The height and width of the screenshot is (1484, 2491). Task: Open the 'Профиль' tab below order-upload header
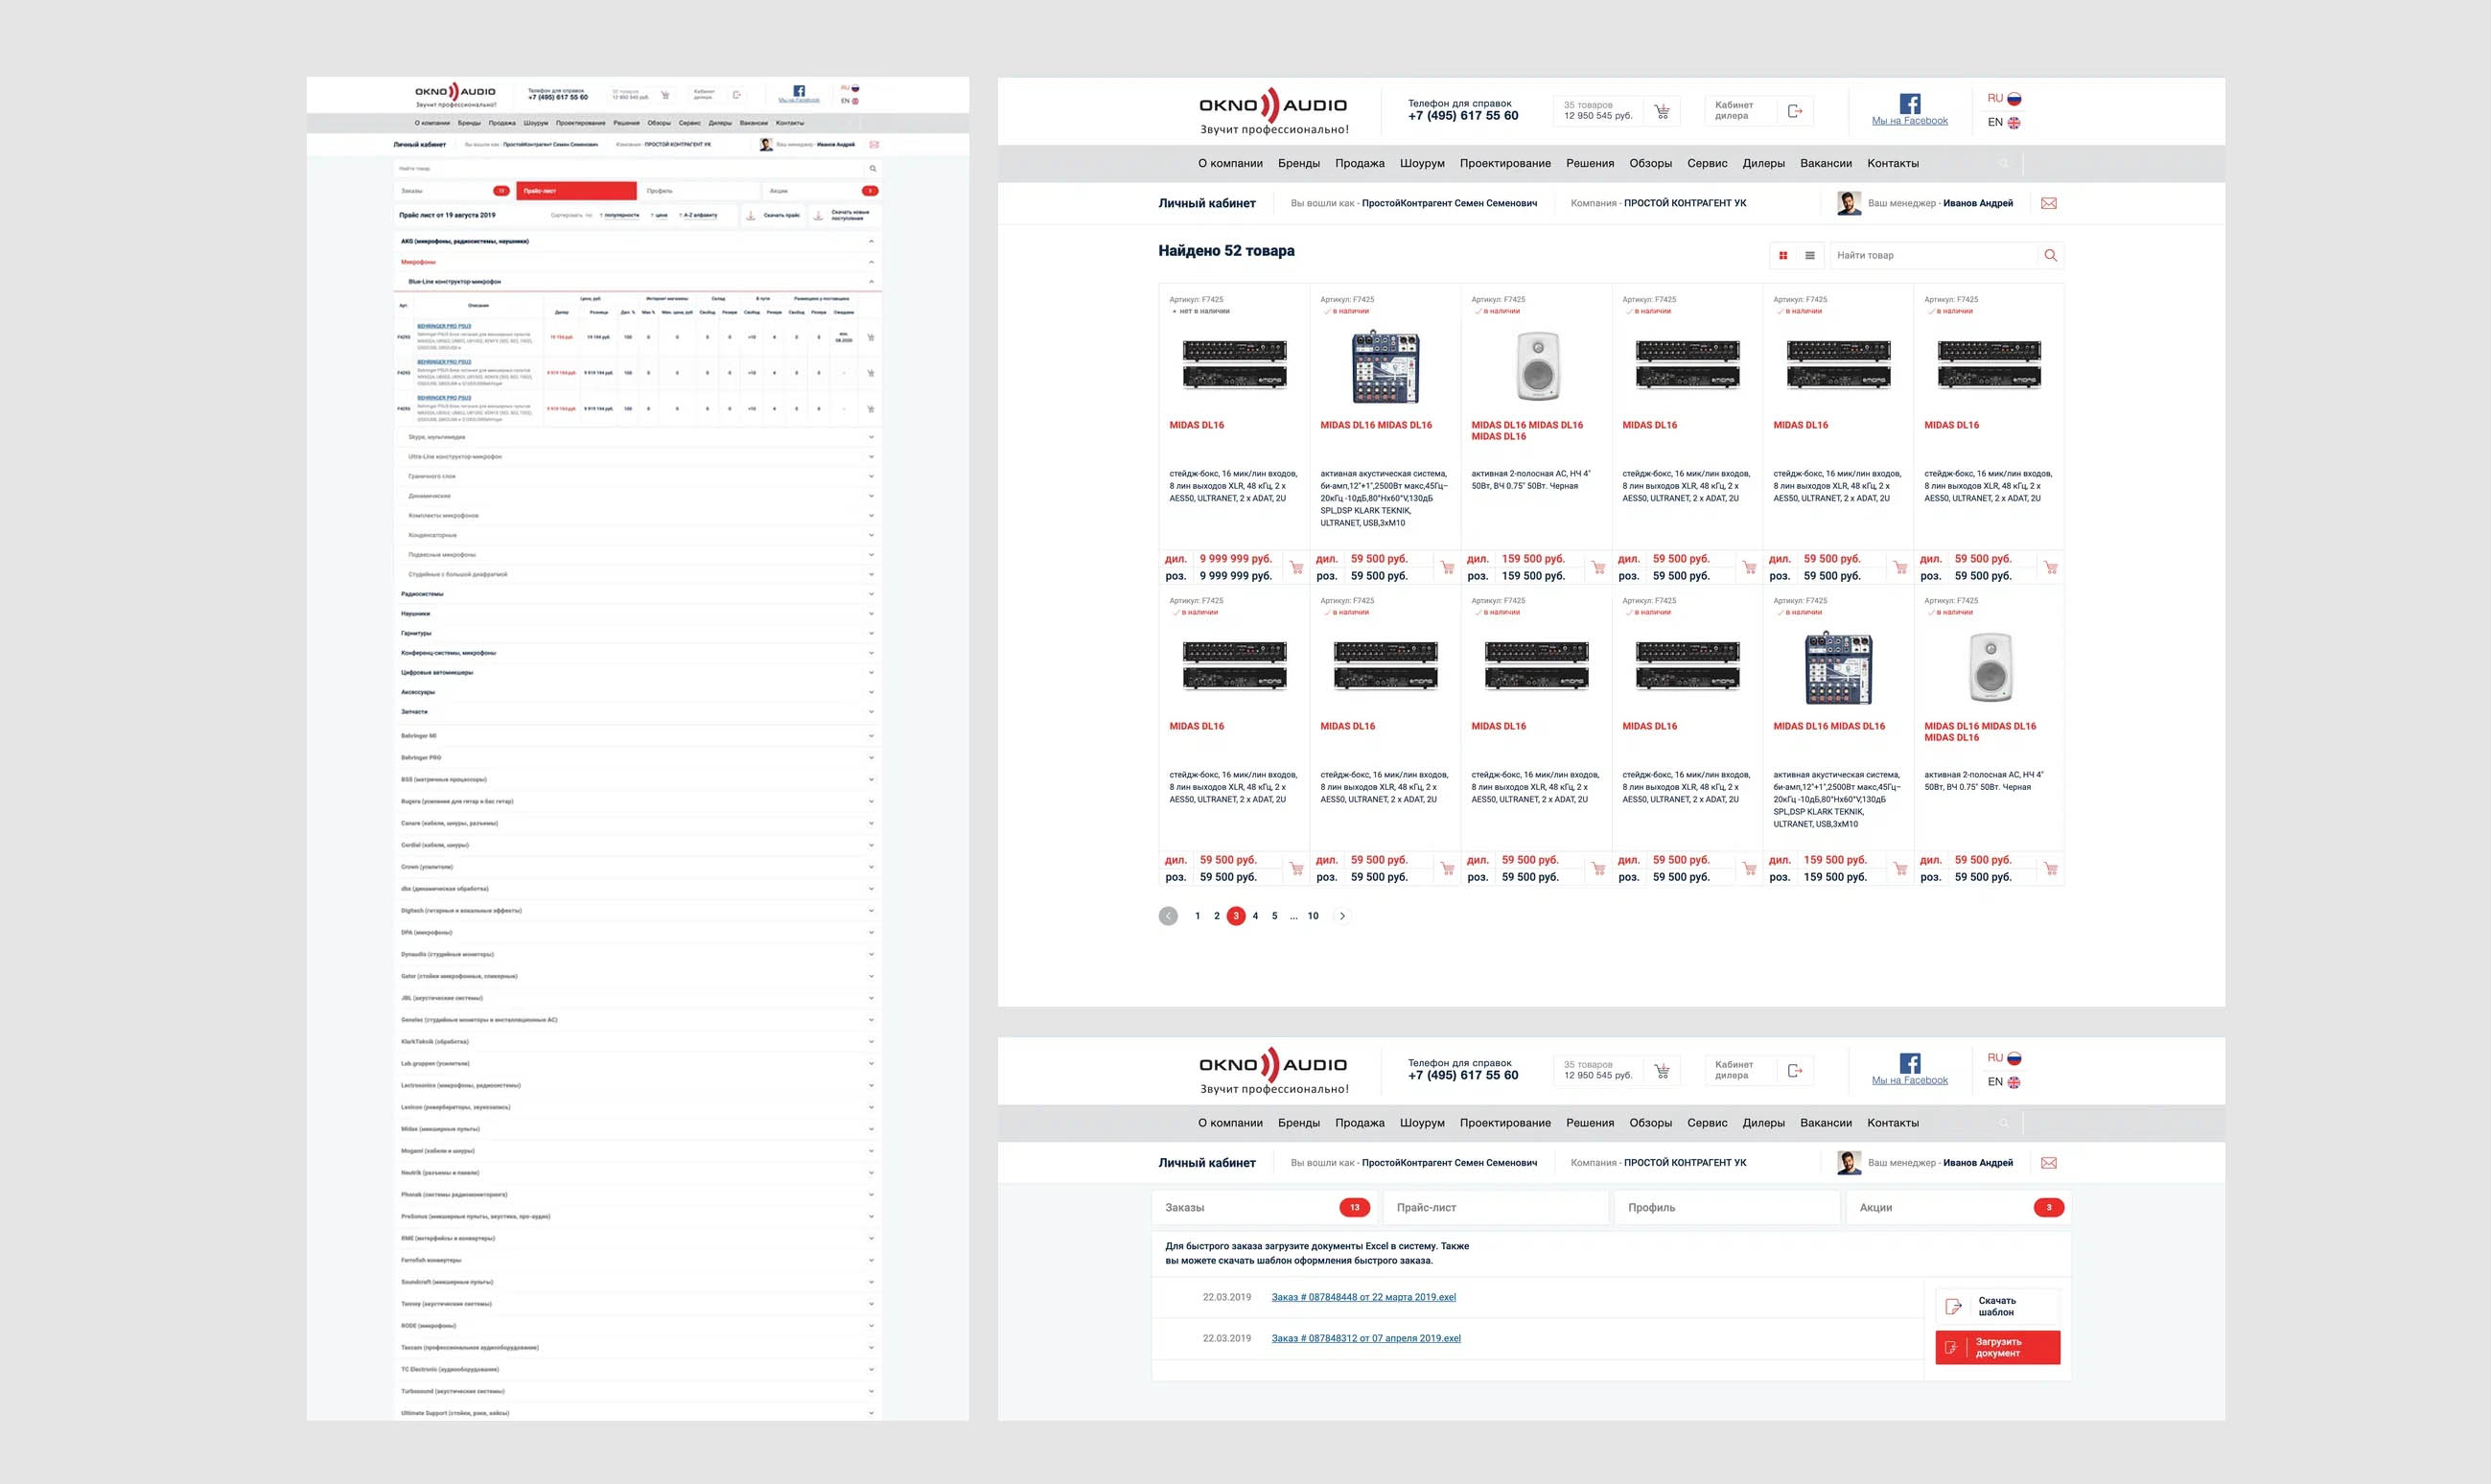(1725, 1207)
